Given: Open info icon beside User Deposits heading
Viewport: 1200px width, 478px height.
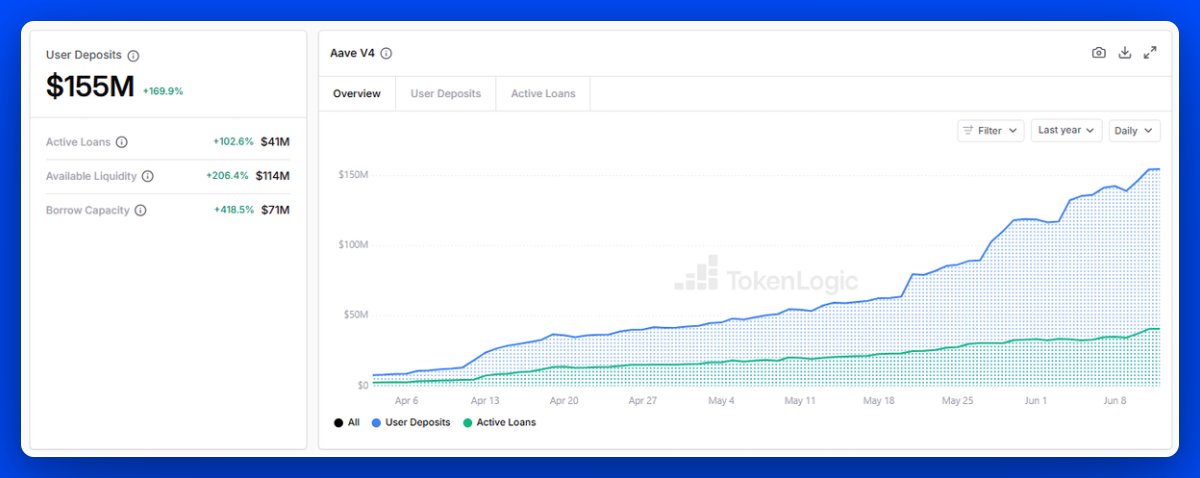Looking at the screenshot, I should coord(133,56).
